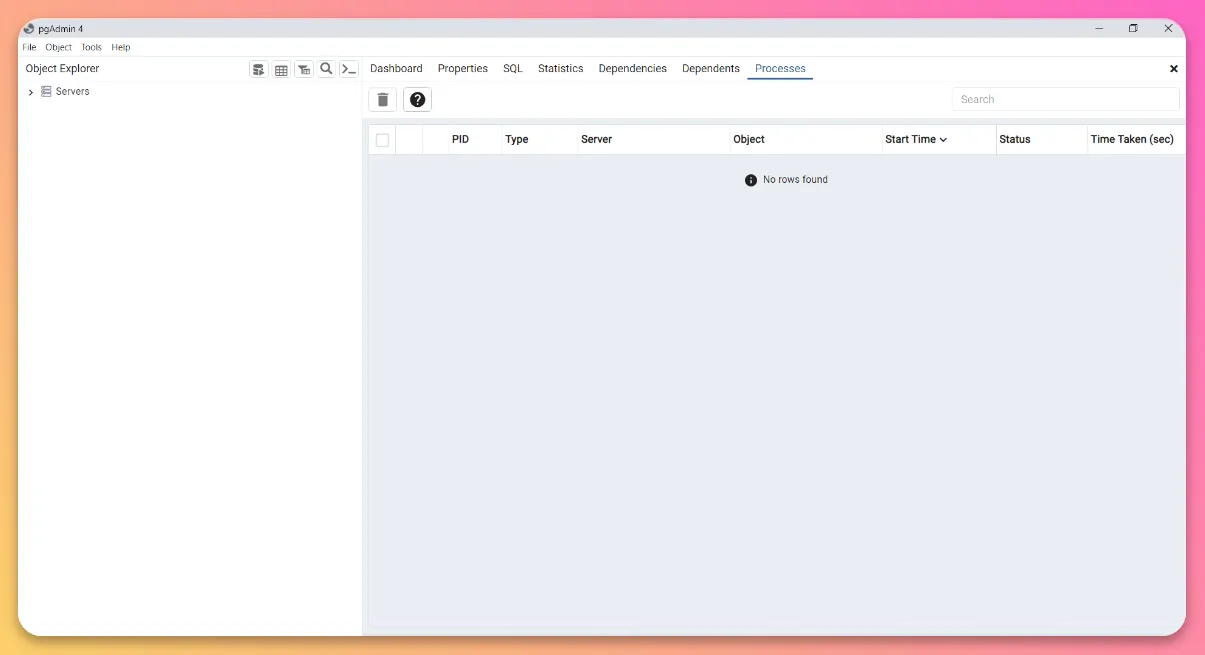This screenshot has width=1205, height=655.
Task: Close the tab panel with X
Action: tap(1174, 69)
